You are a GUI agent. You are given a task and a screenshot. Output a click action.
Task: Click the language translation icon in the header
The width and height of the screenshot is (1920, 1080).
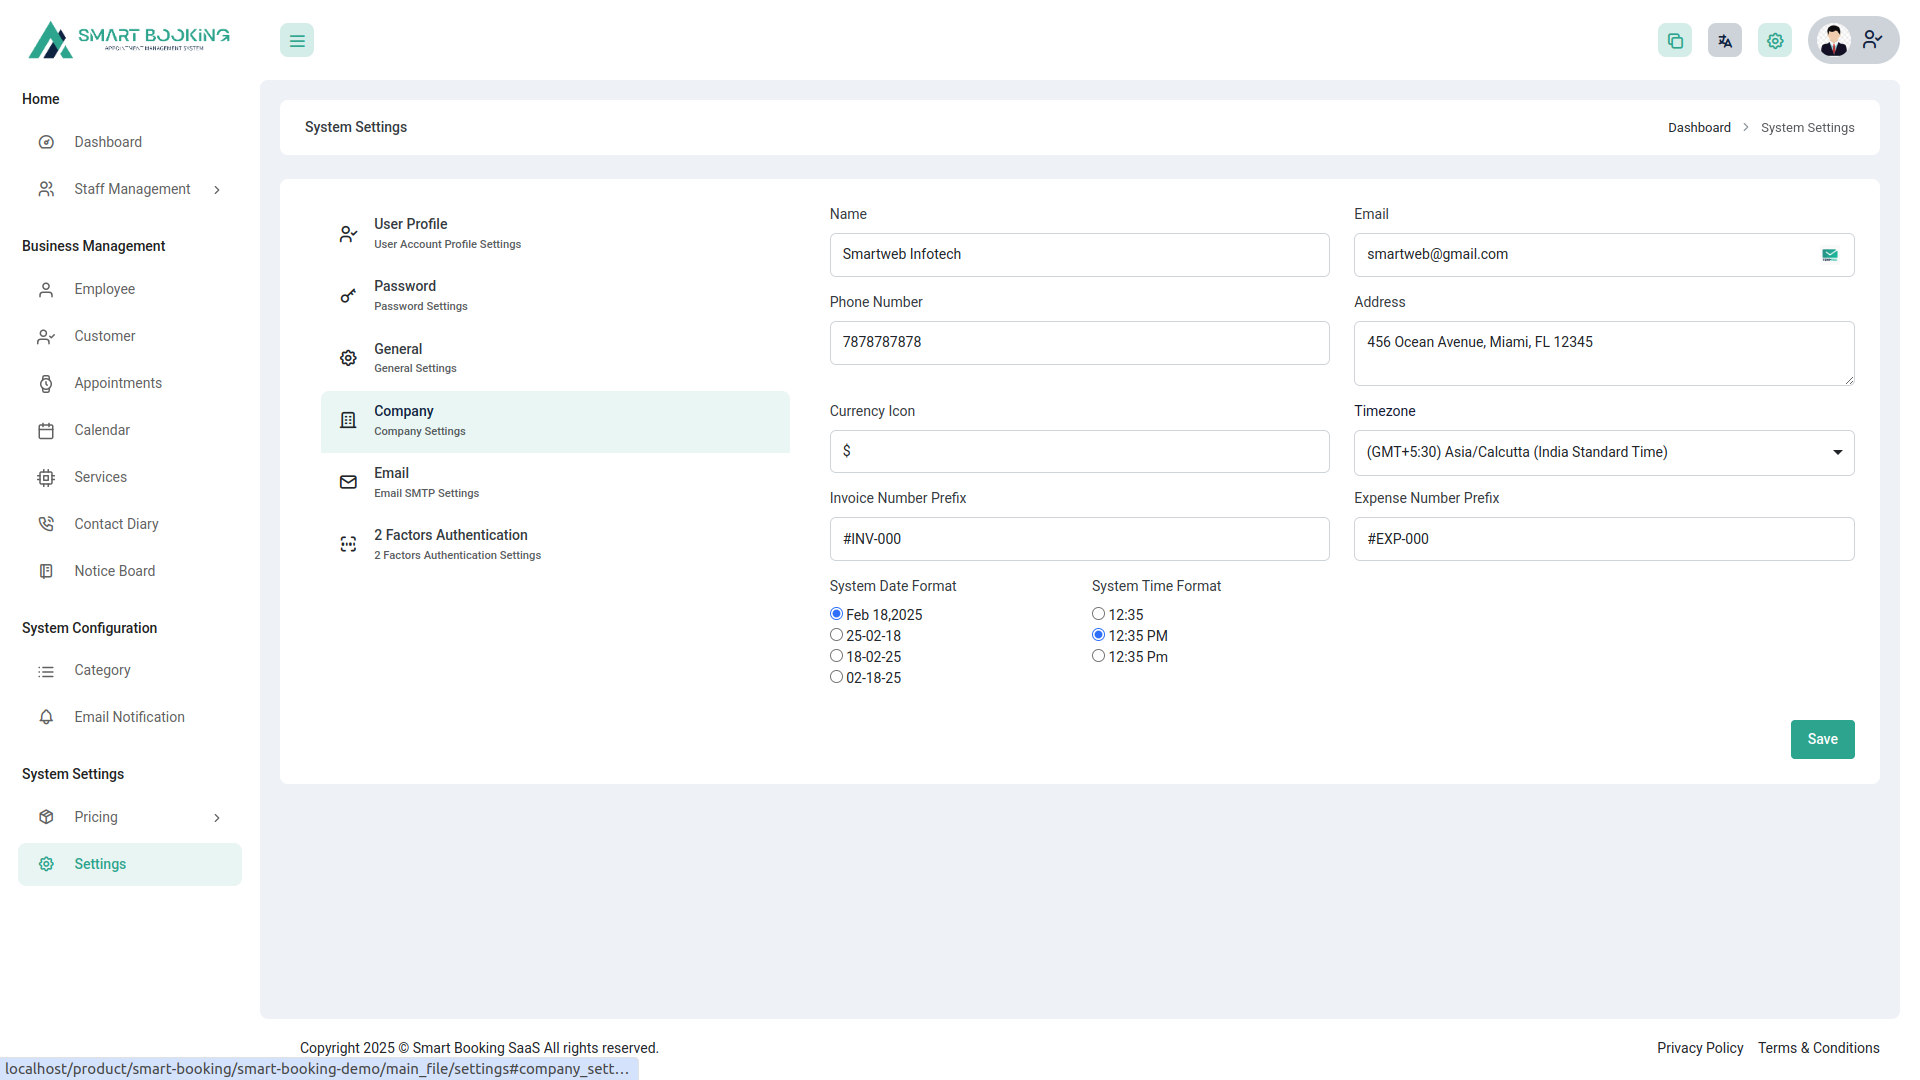[1724, 40]
